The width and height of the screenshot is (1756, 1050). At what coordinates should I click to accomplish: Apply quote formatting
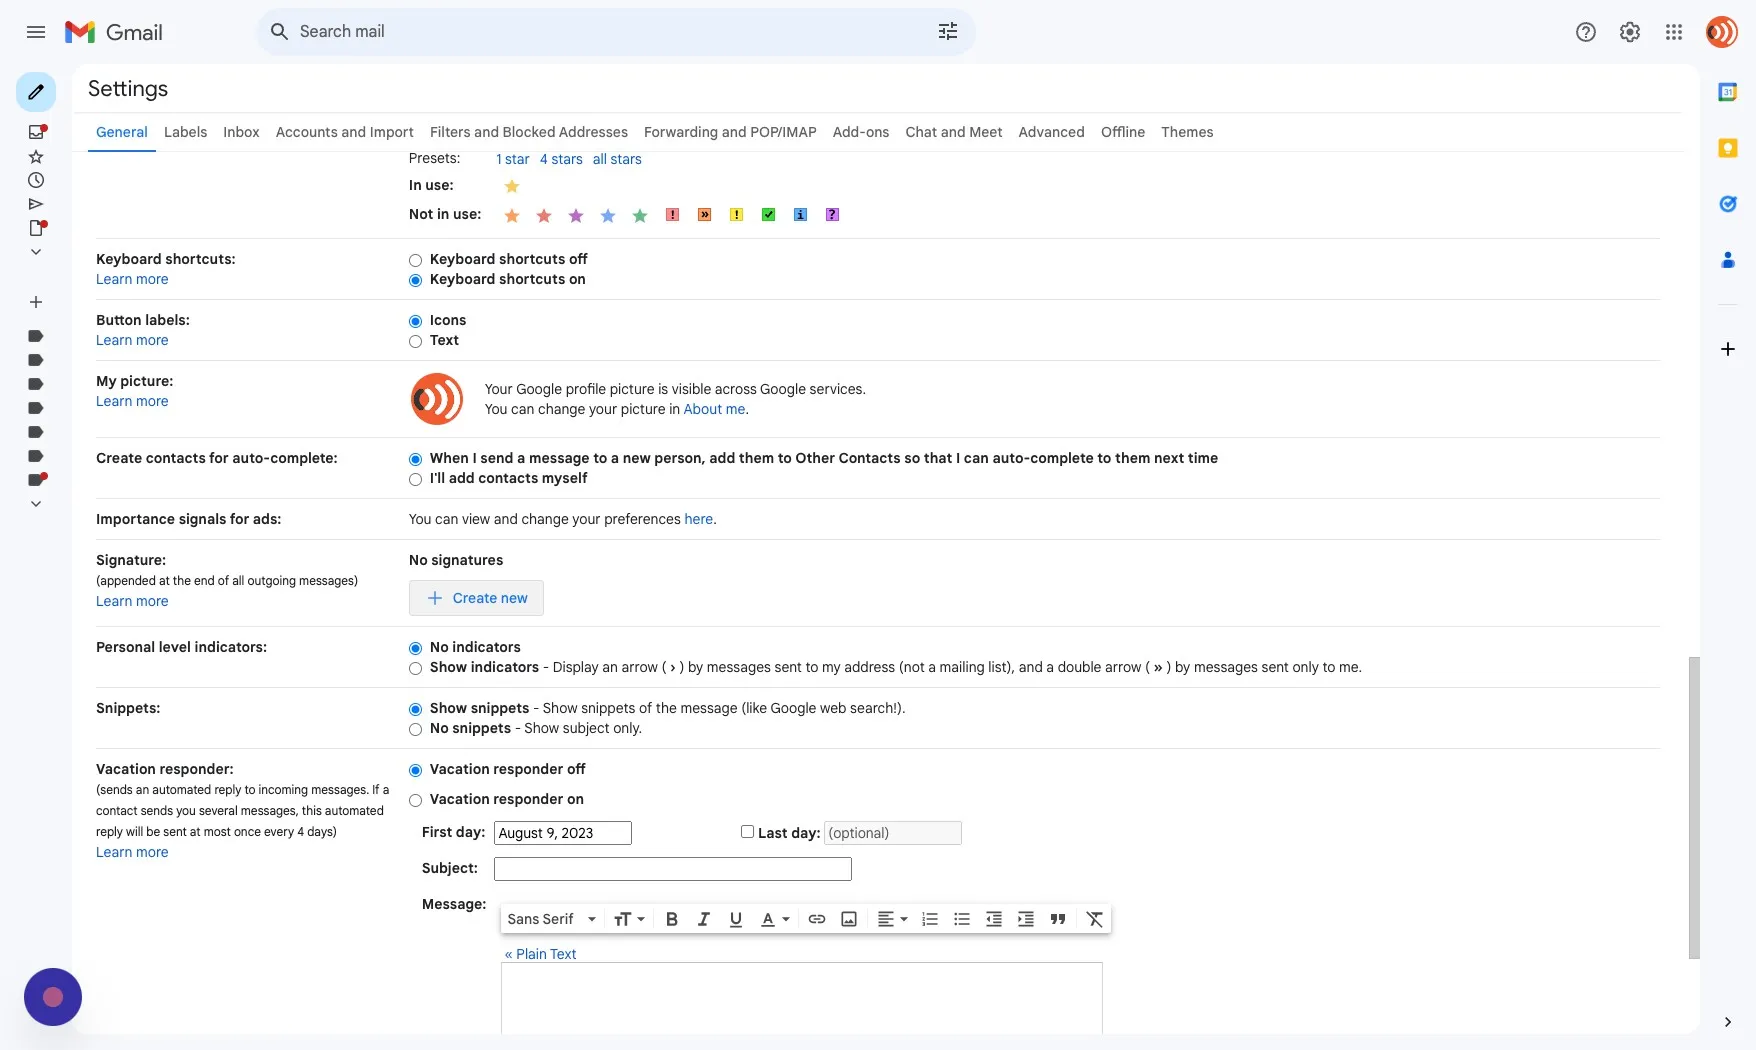pyautogui.click(x=1058, y=920)
